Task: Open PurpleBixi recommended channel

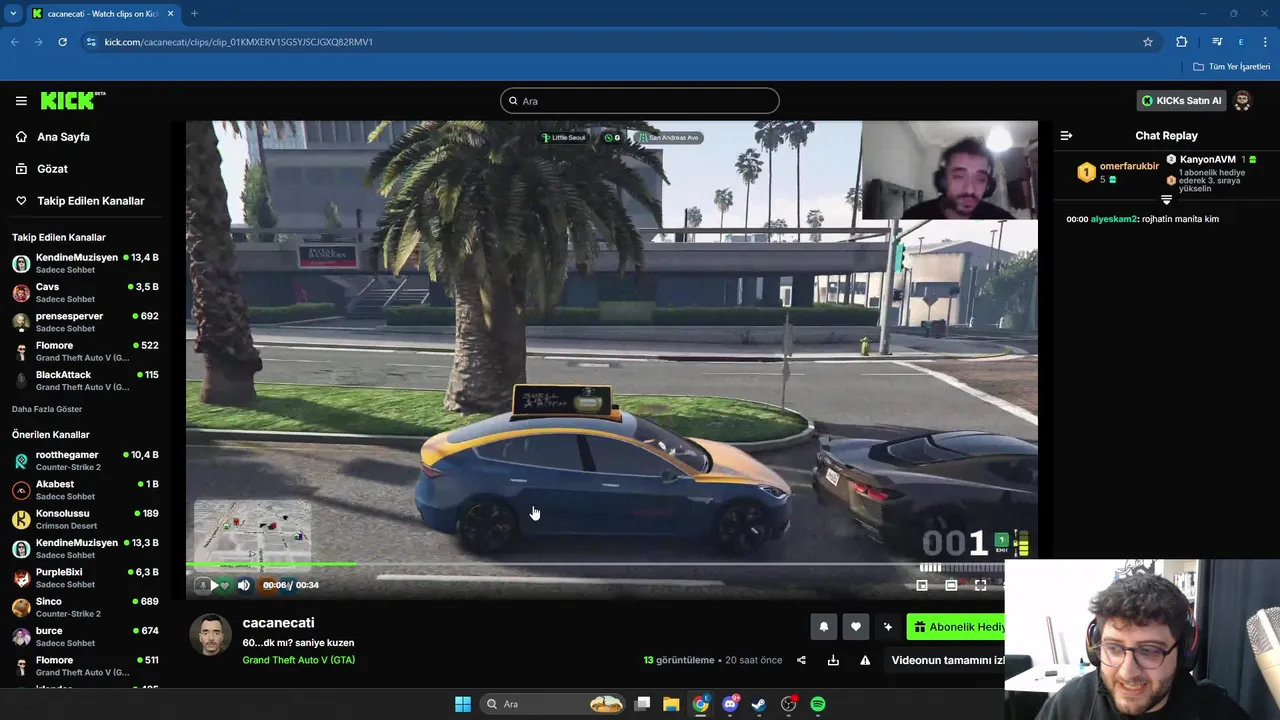Action: (85, 578)
